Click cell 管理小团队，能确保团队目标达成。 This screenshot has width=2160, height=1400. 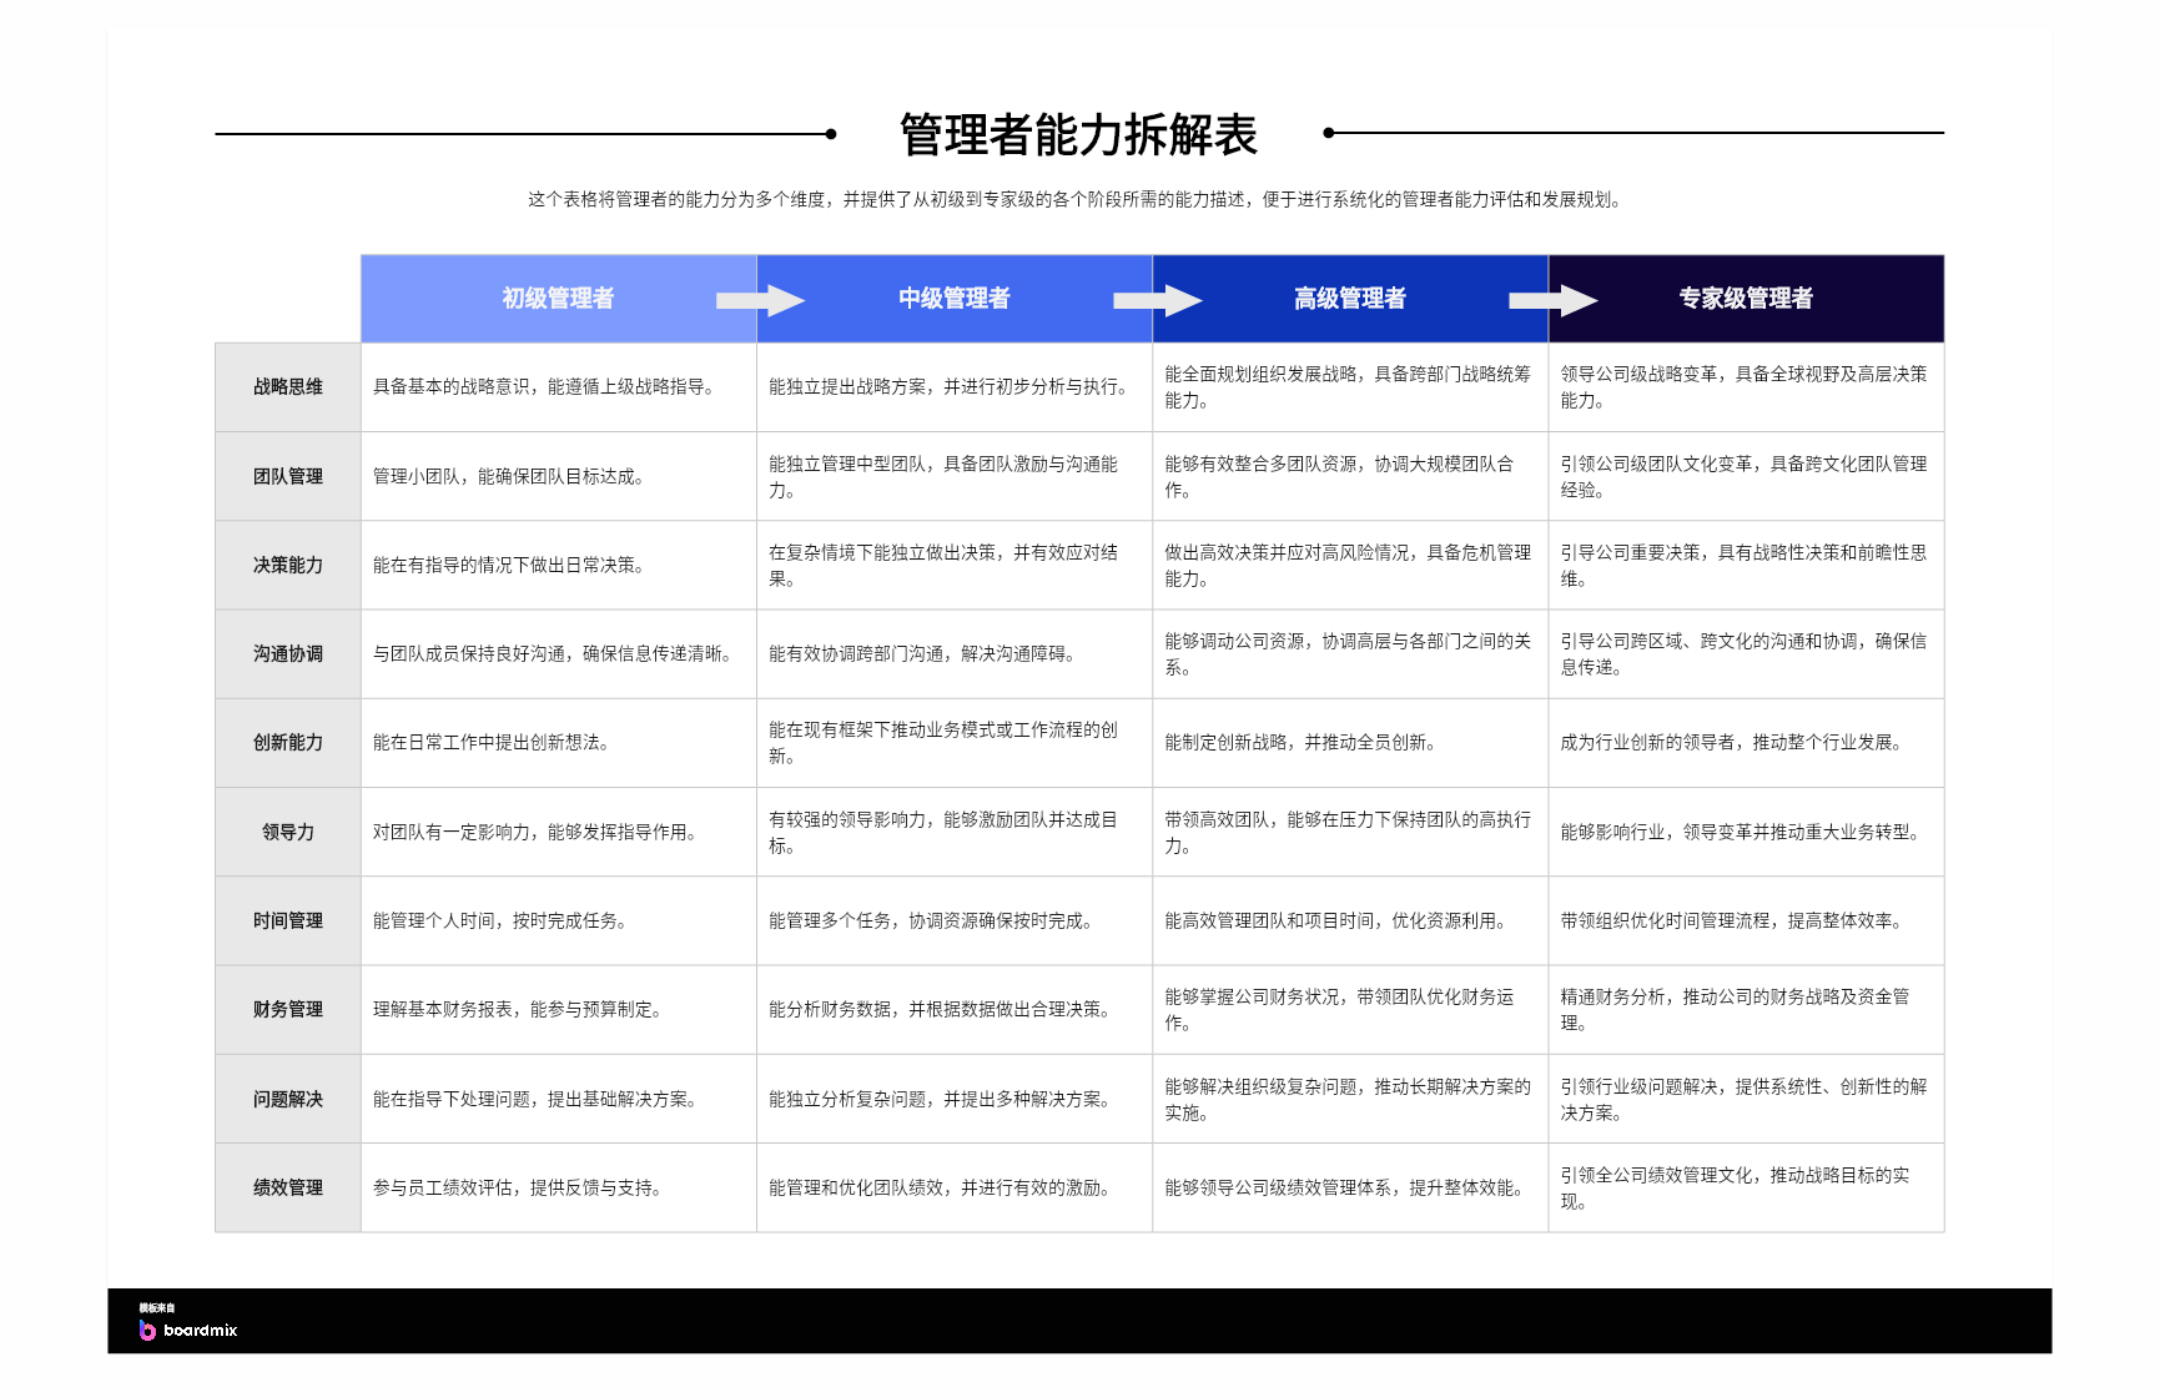pos(559,476)
